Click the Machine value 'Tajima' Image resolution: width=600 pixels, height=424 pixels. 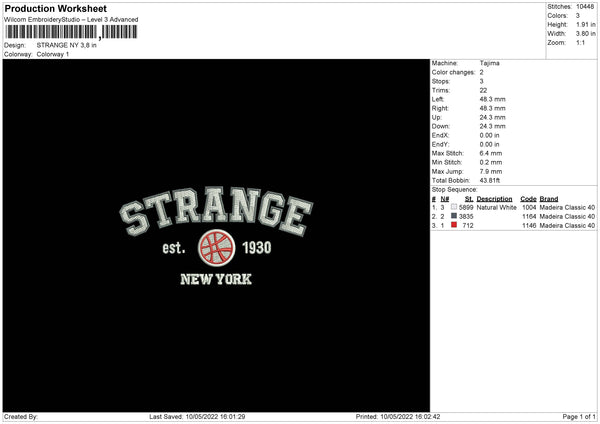(x=489, y=63)
